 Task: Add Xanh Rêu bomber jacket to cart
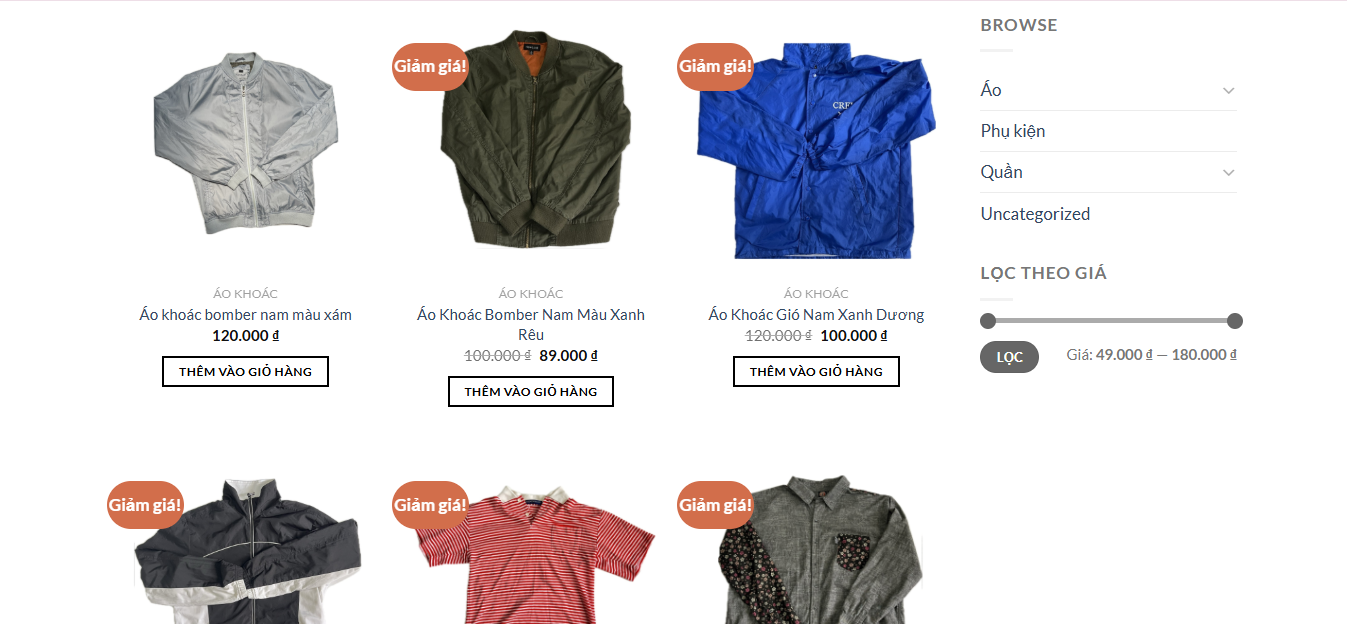pos(530,391)
